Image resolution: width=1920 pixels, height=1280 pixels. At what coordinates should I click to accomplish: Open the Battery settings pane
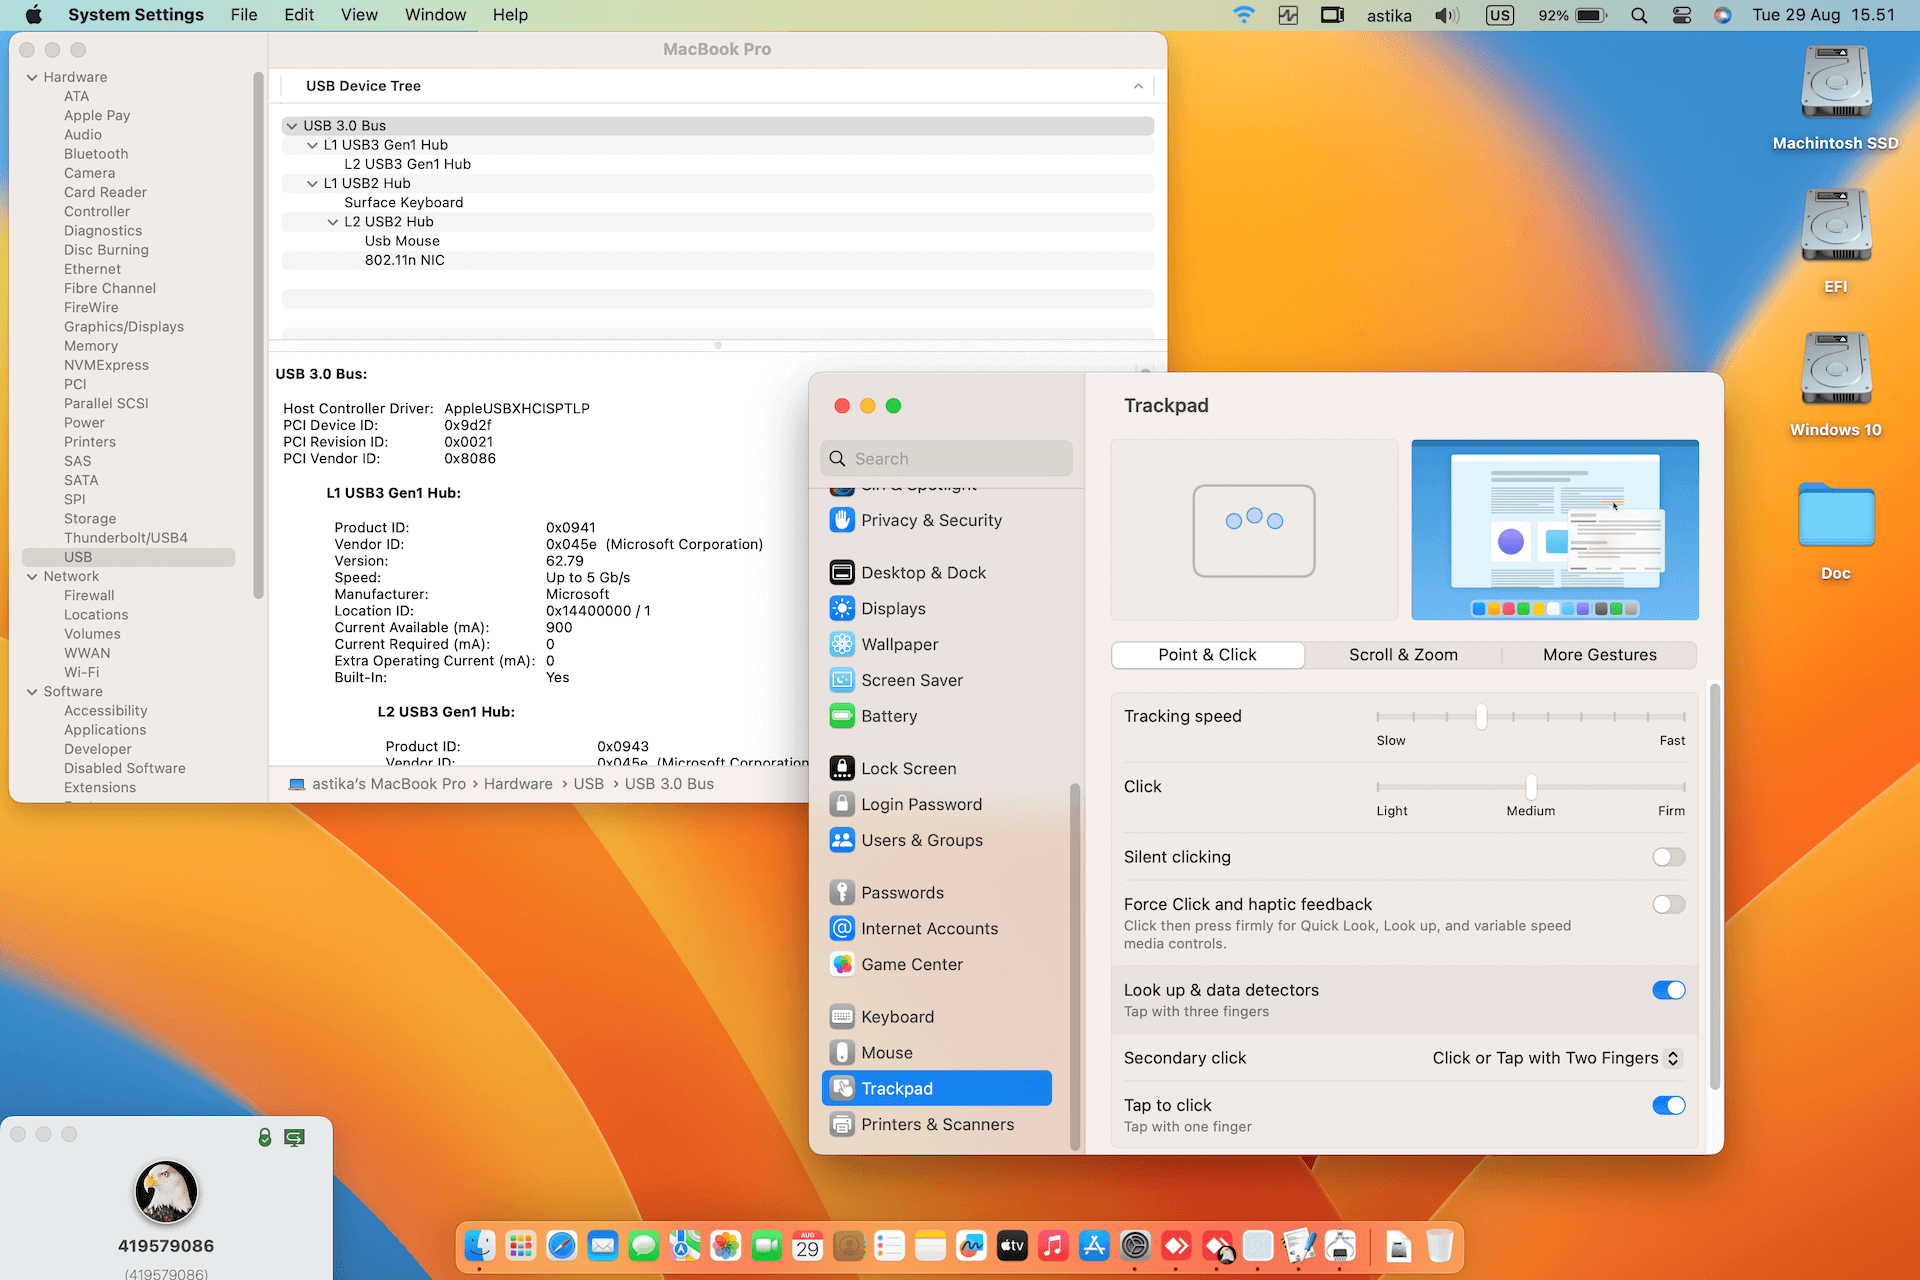tap(888, 716)
